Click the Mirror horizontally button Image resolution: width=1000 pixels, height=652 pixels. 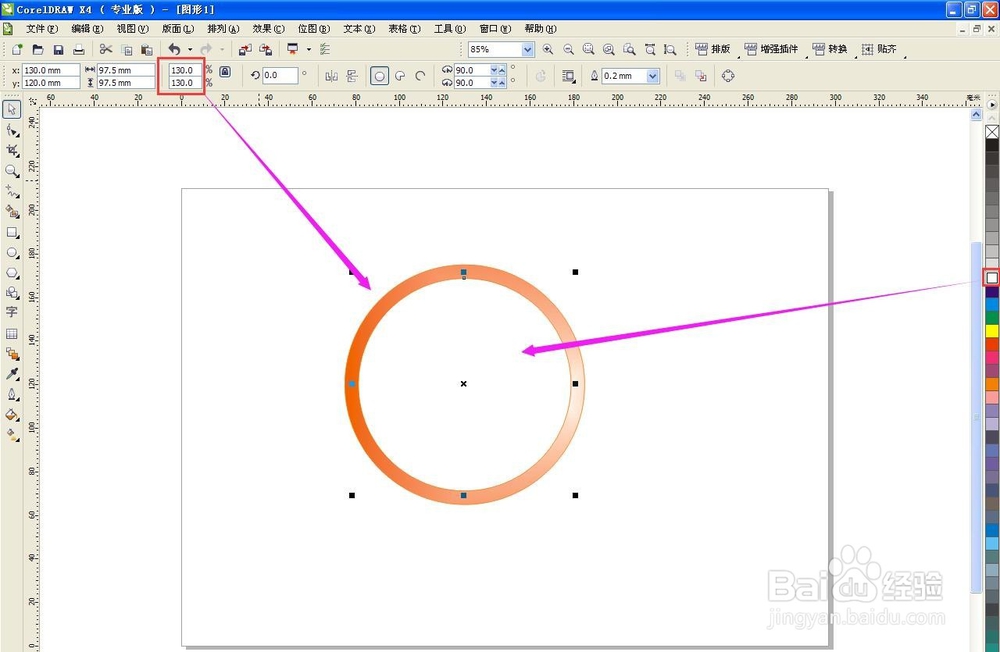pyautogui.click(x=332, y=76)
